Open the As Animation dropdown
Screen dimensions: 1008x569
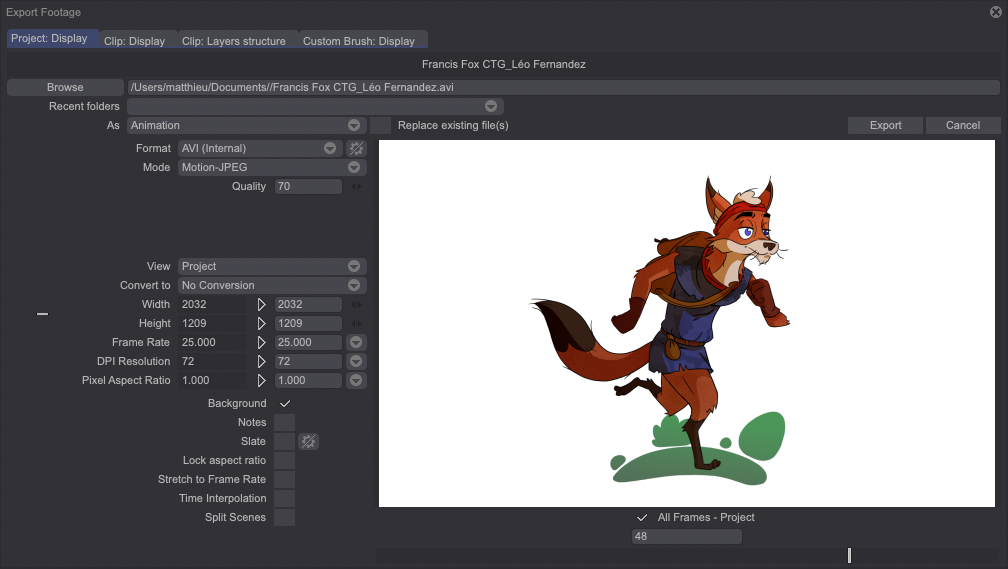click(x=247, y=125)
